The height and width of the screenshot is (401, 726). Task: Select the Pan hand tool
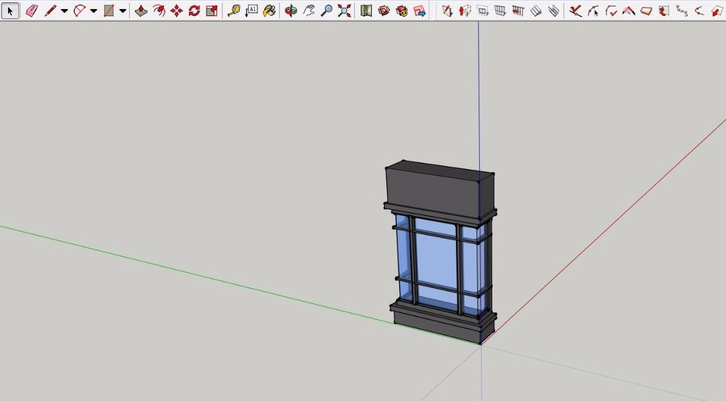click(309, 11)
